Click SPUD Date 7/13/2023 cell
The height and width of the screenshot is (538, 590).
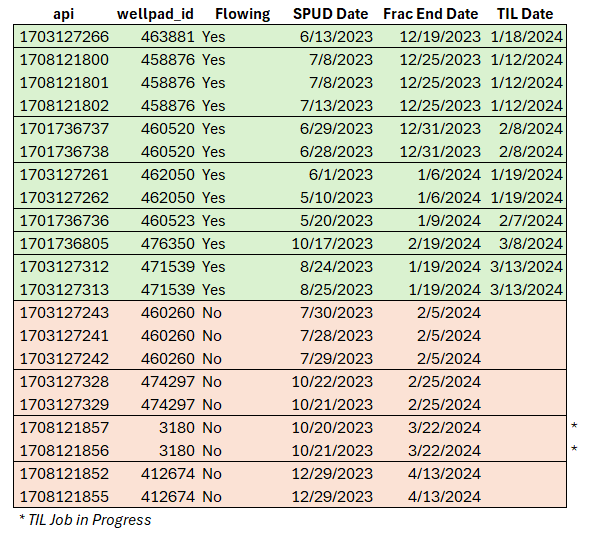pyautogui.click(x=336, y=106)
